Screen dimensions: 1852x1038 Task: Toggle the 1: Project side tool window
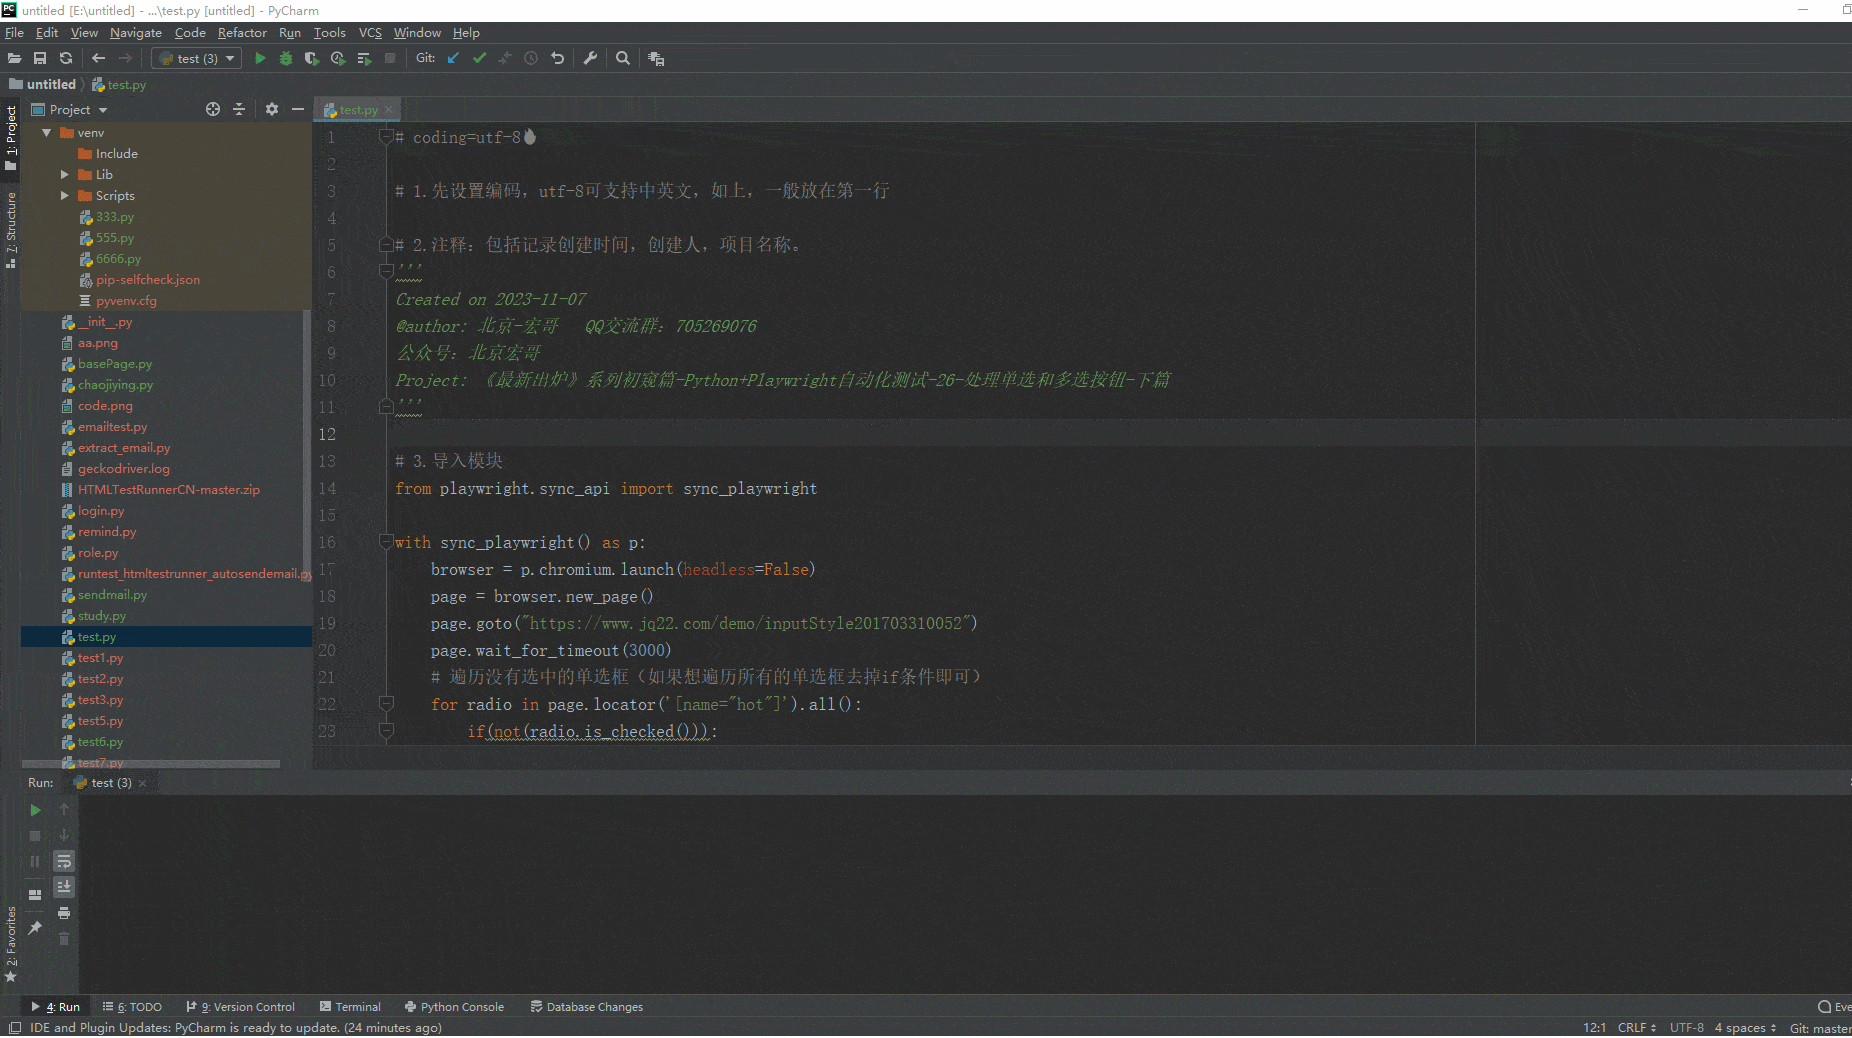[x=11, y=137]
